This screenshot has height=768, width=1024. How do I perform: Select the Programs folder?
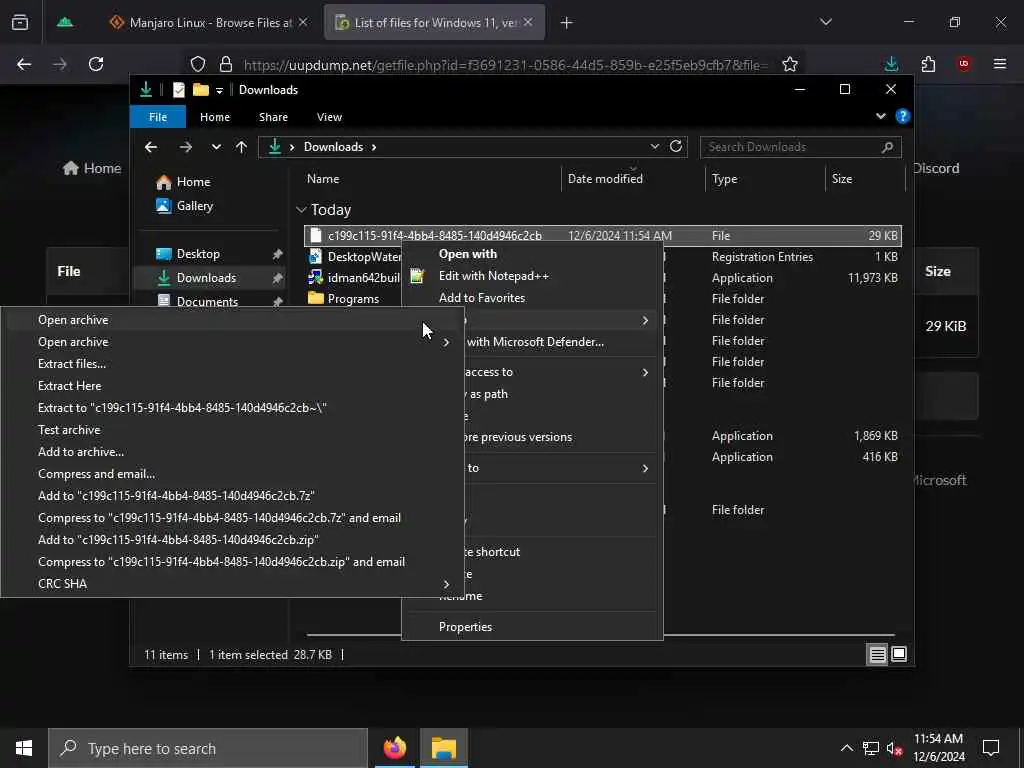coord(353,298)
